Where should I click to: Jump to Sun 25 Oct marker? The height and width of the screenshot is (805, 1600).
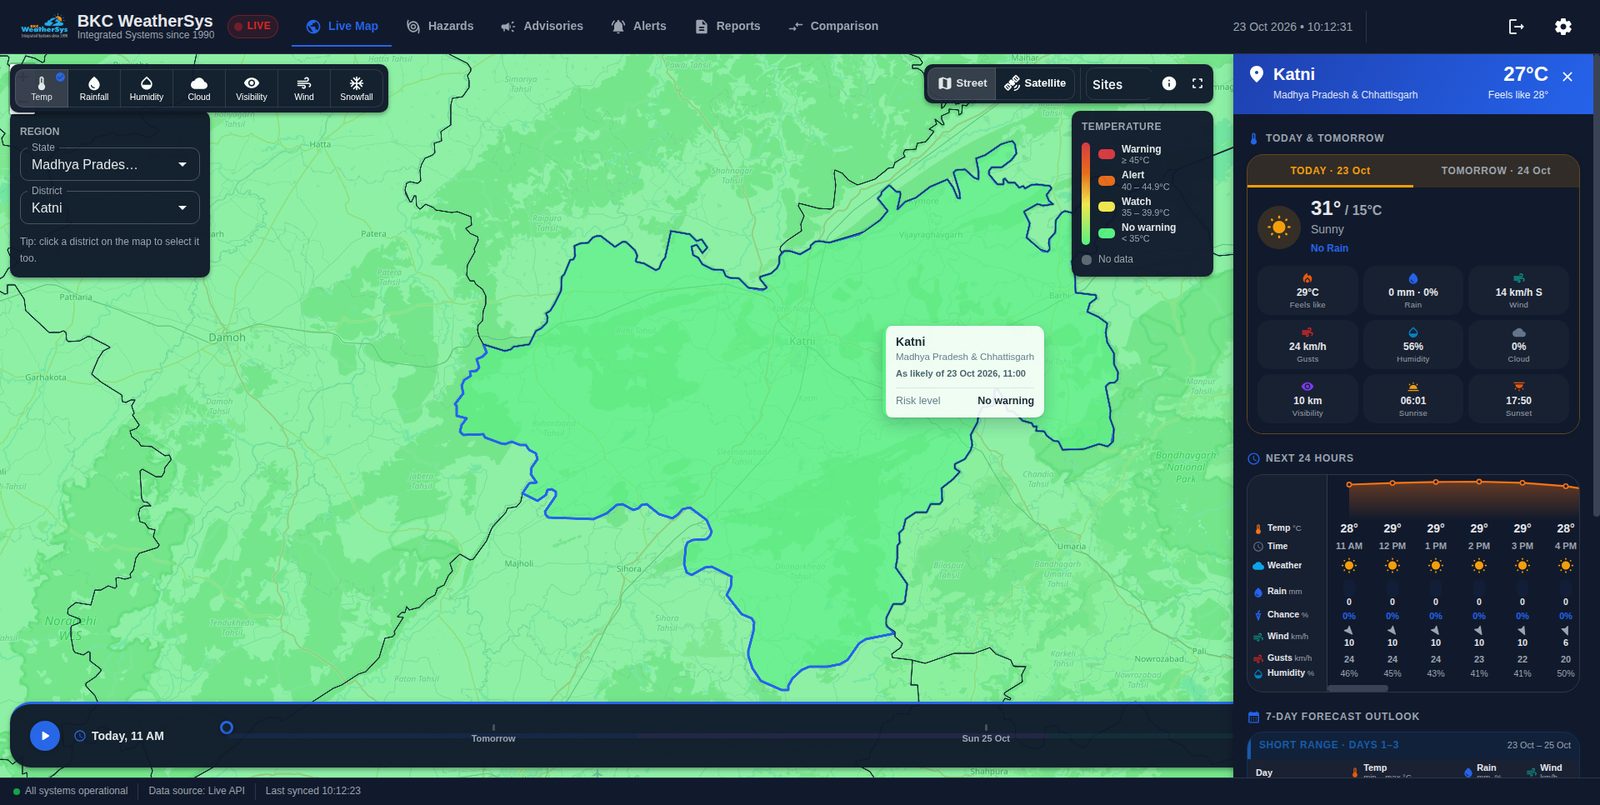click(986, 738)
